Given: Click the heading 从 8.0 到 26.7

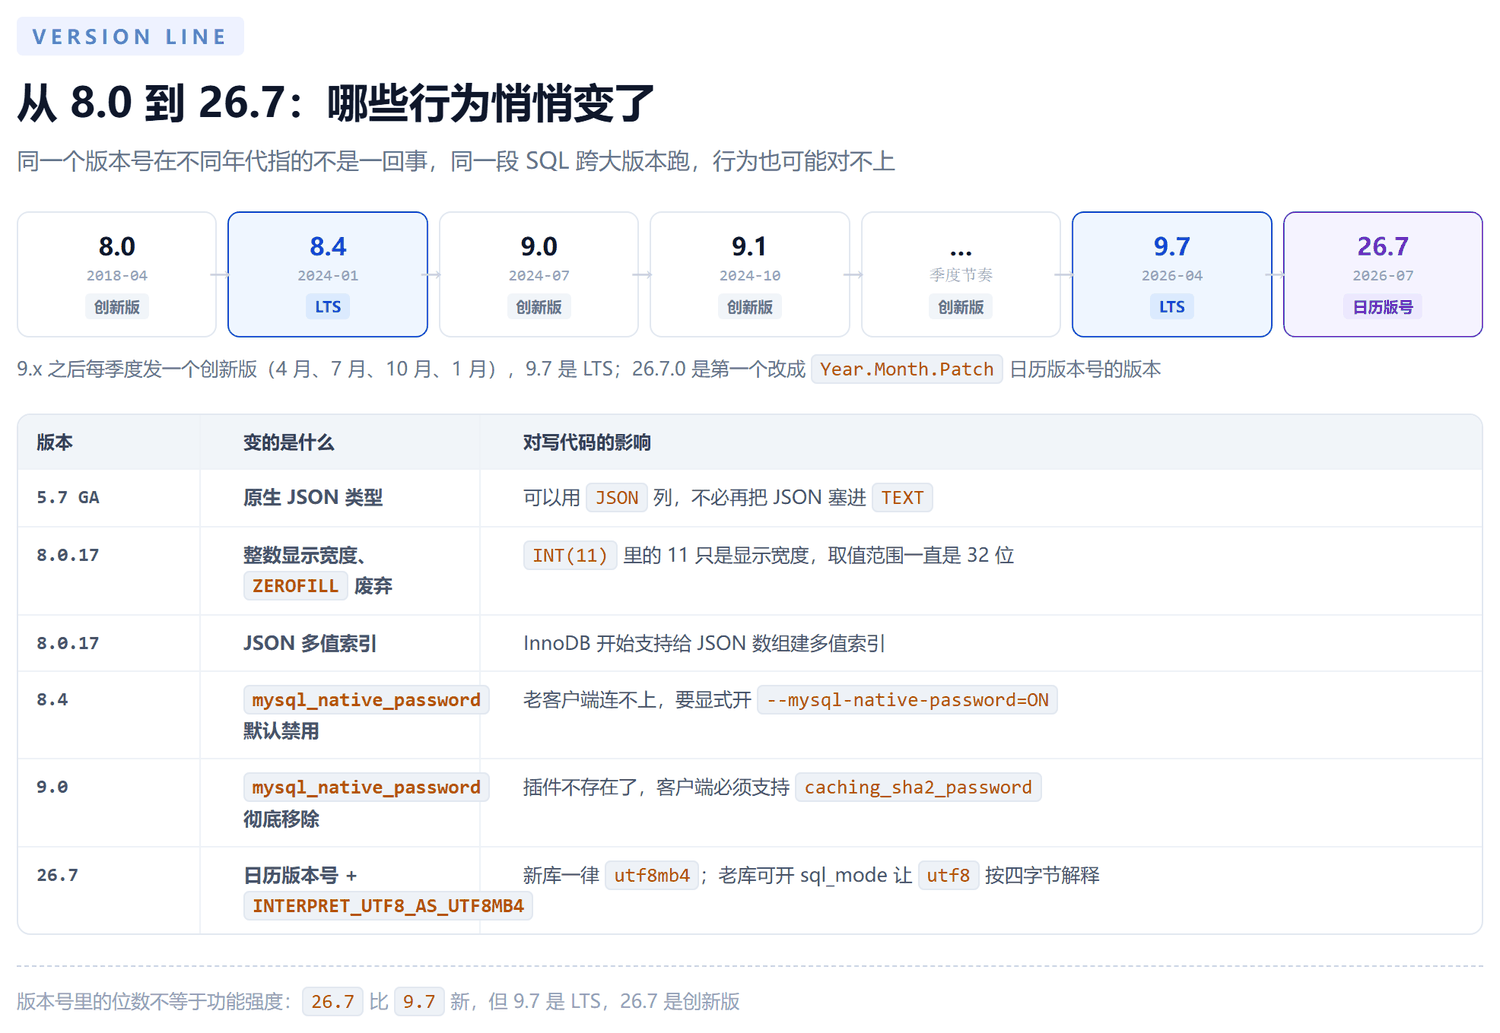Looking at the screenshot, I should [336, 102].
